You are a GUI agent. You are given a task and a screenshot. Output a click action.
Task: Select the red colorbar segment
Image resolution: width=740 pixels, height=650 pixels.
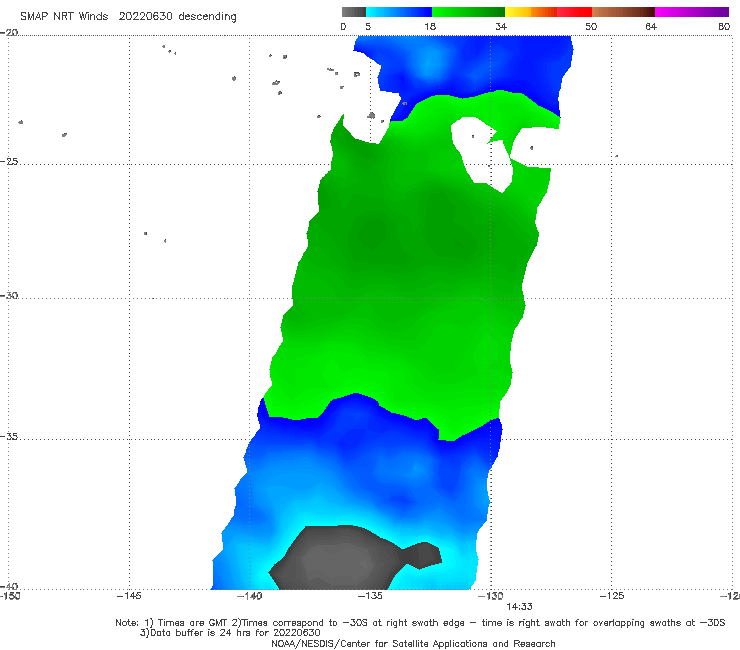pyautogui.click(x=574, y=12)
